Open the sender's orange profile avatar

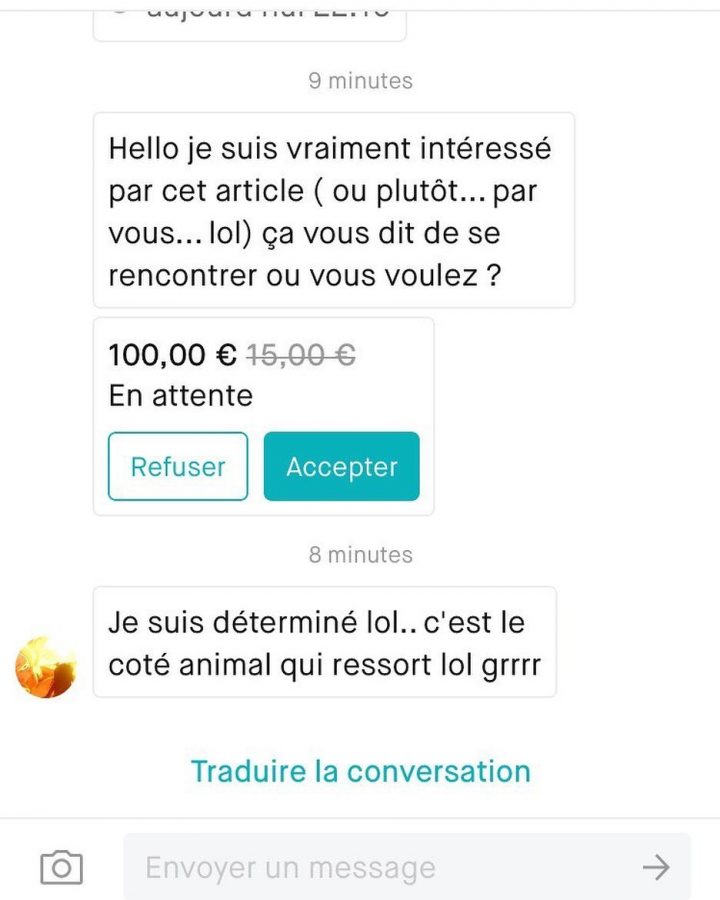pos(46,667)
